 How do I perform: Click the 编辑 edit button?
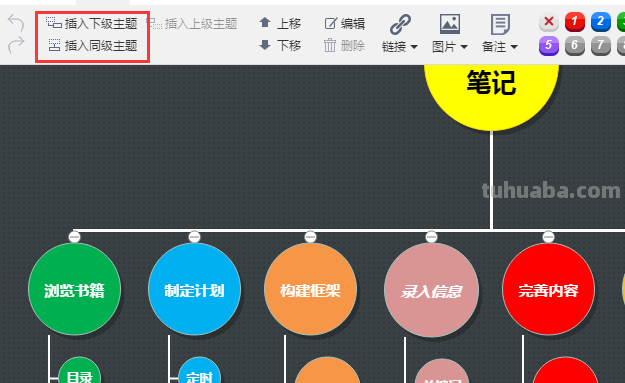(x=345, y=24)
